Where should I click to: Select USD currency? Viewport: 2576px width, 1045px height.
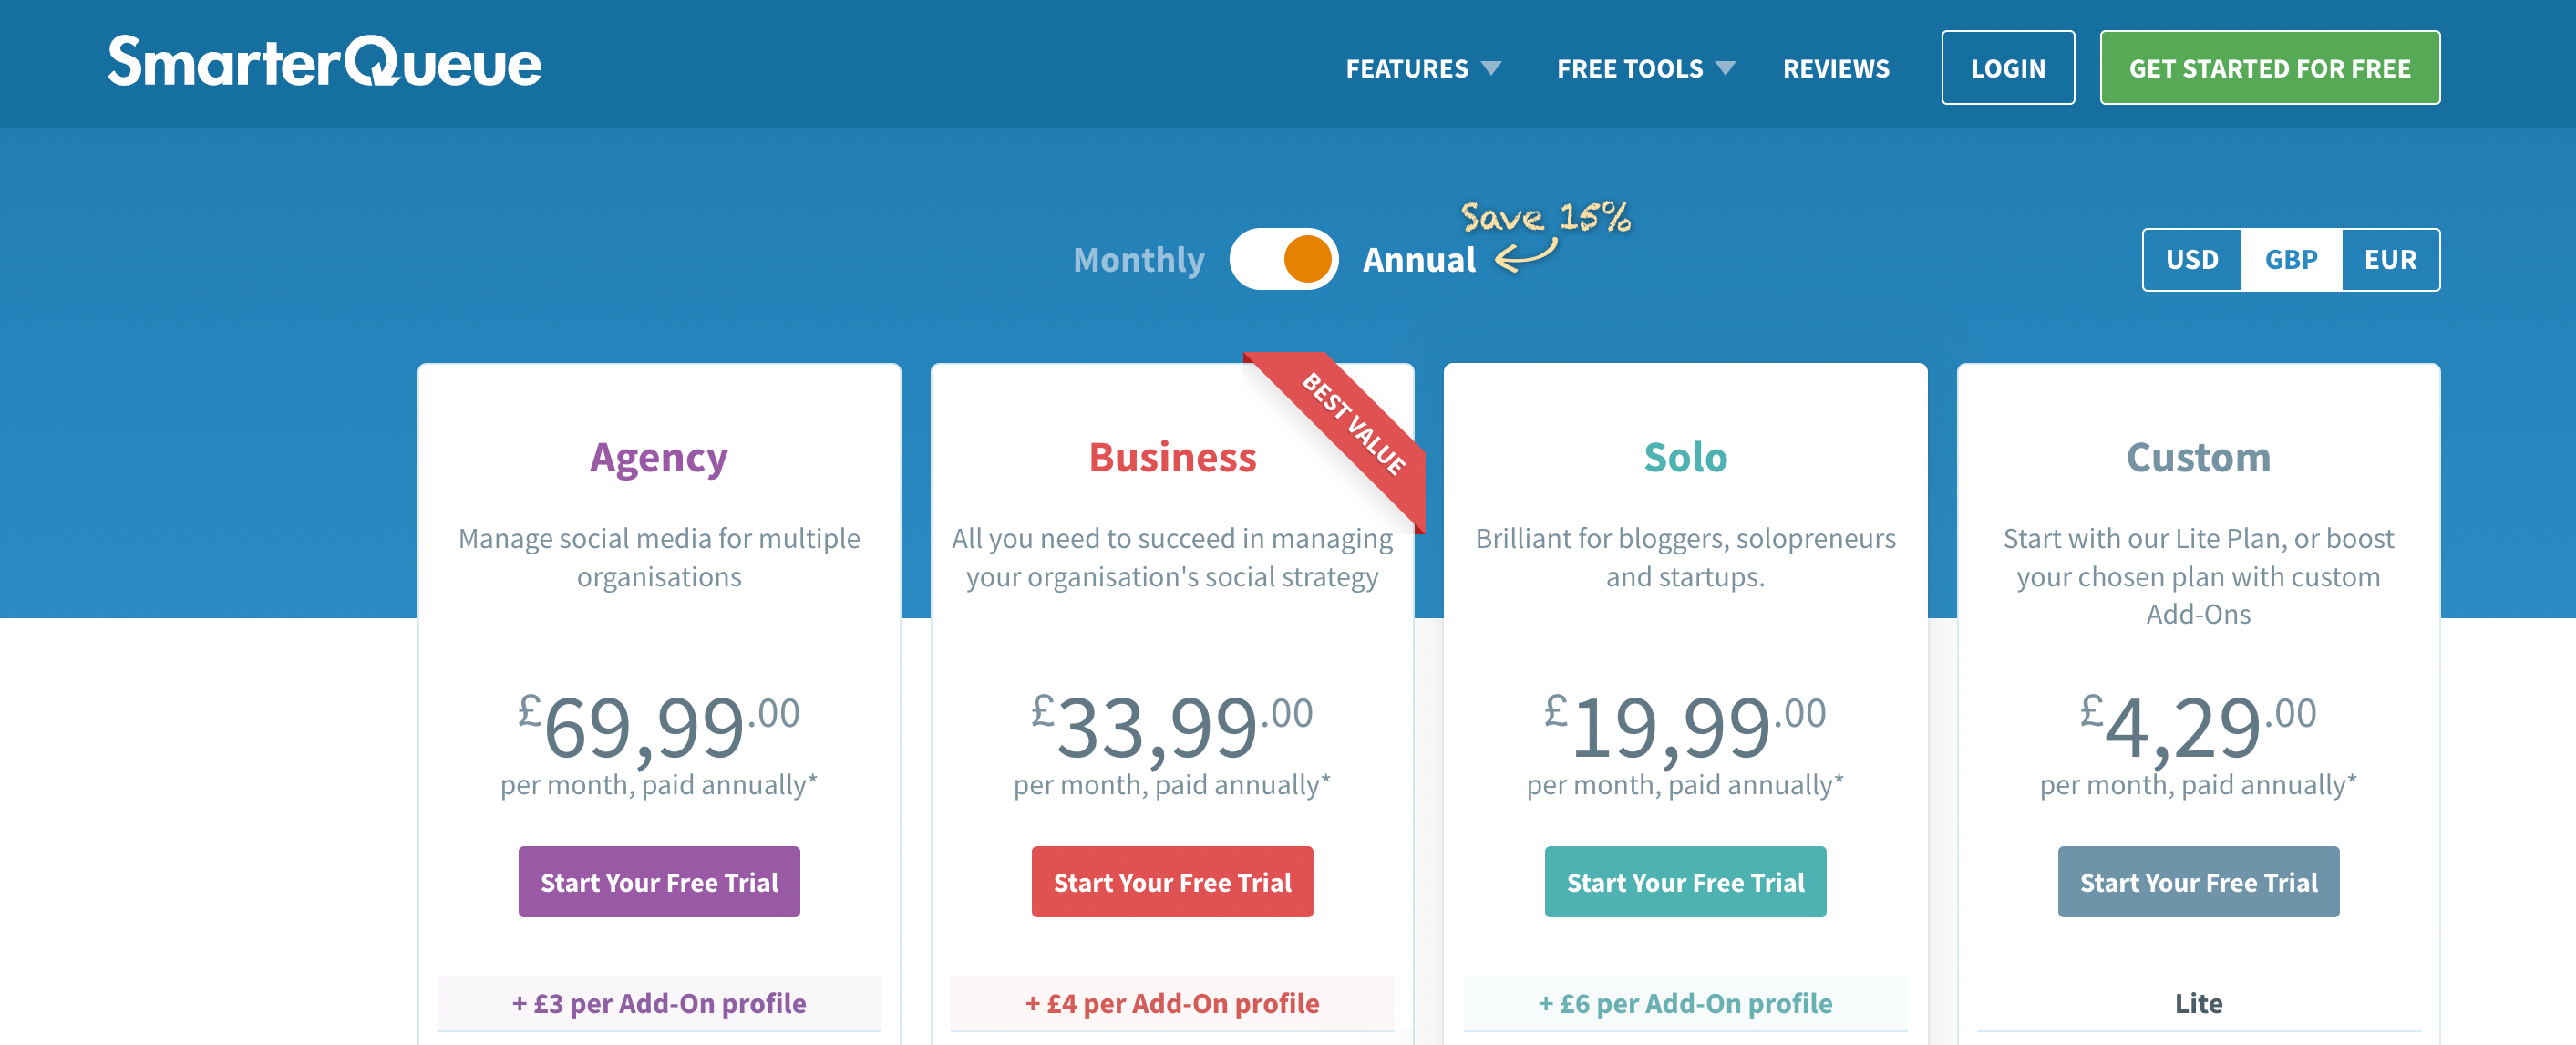[2191, 259]
